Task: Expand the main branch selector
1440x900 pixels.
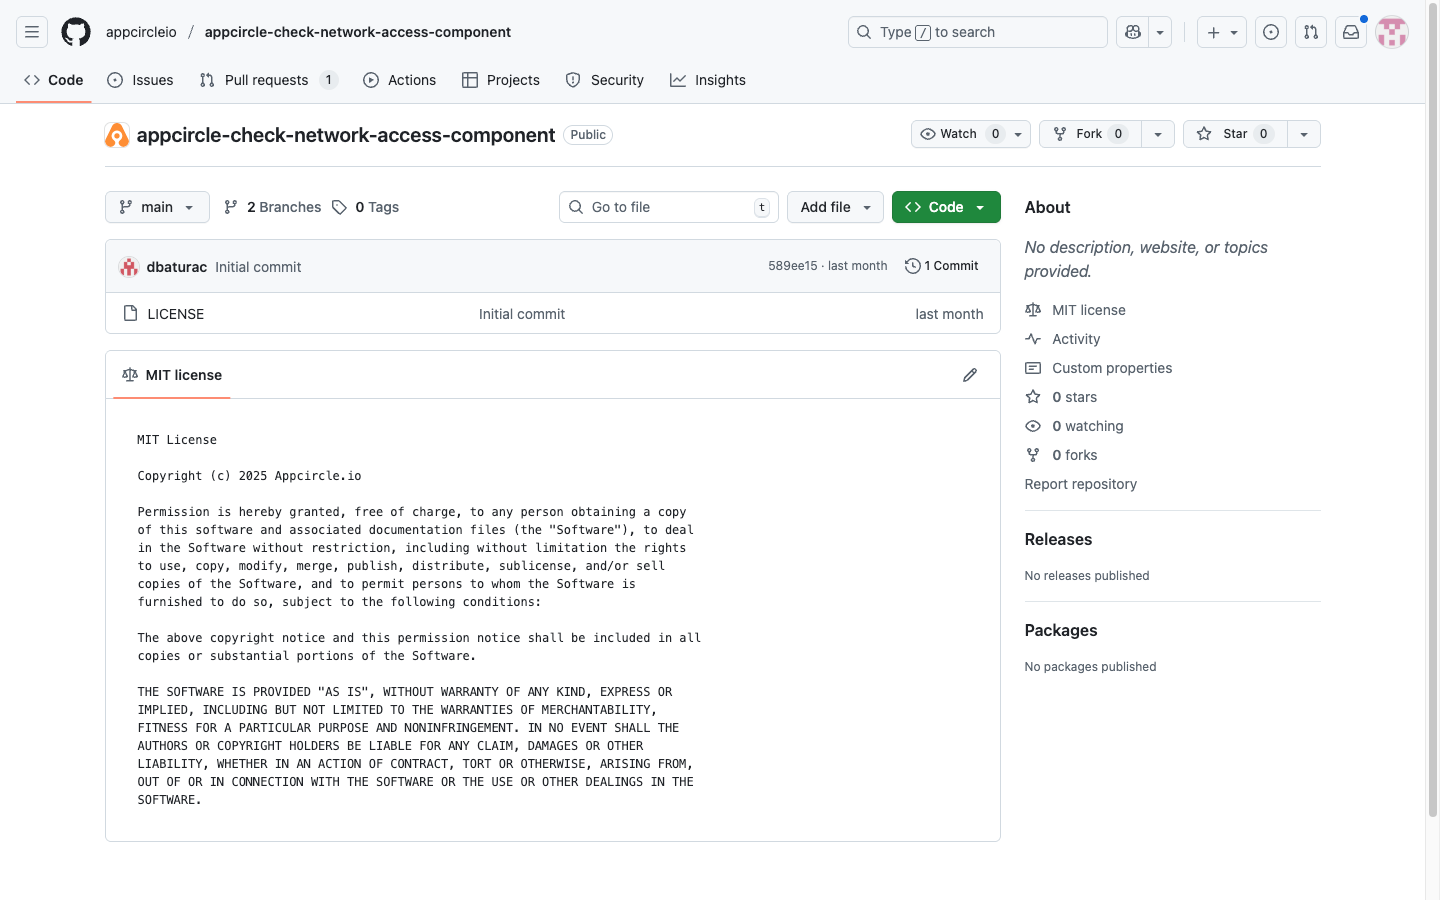Action: tap(157, 207)
